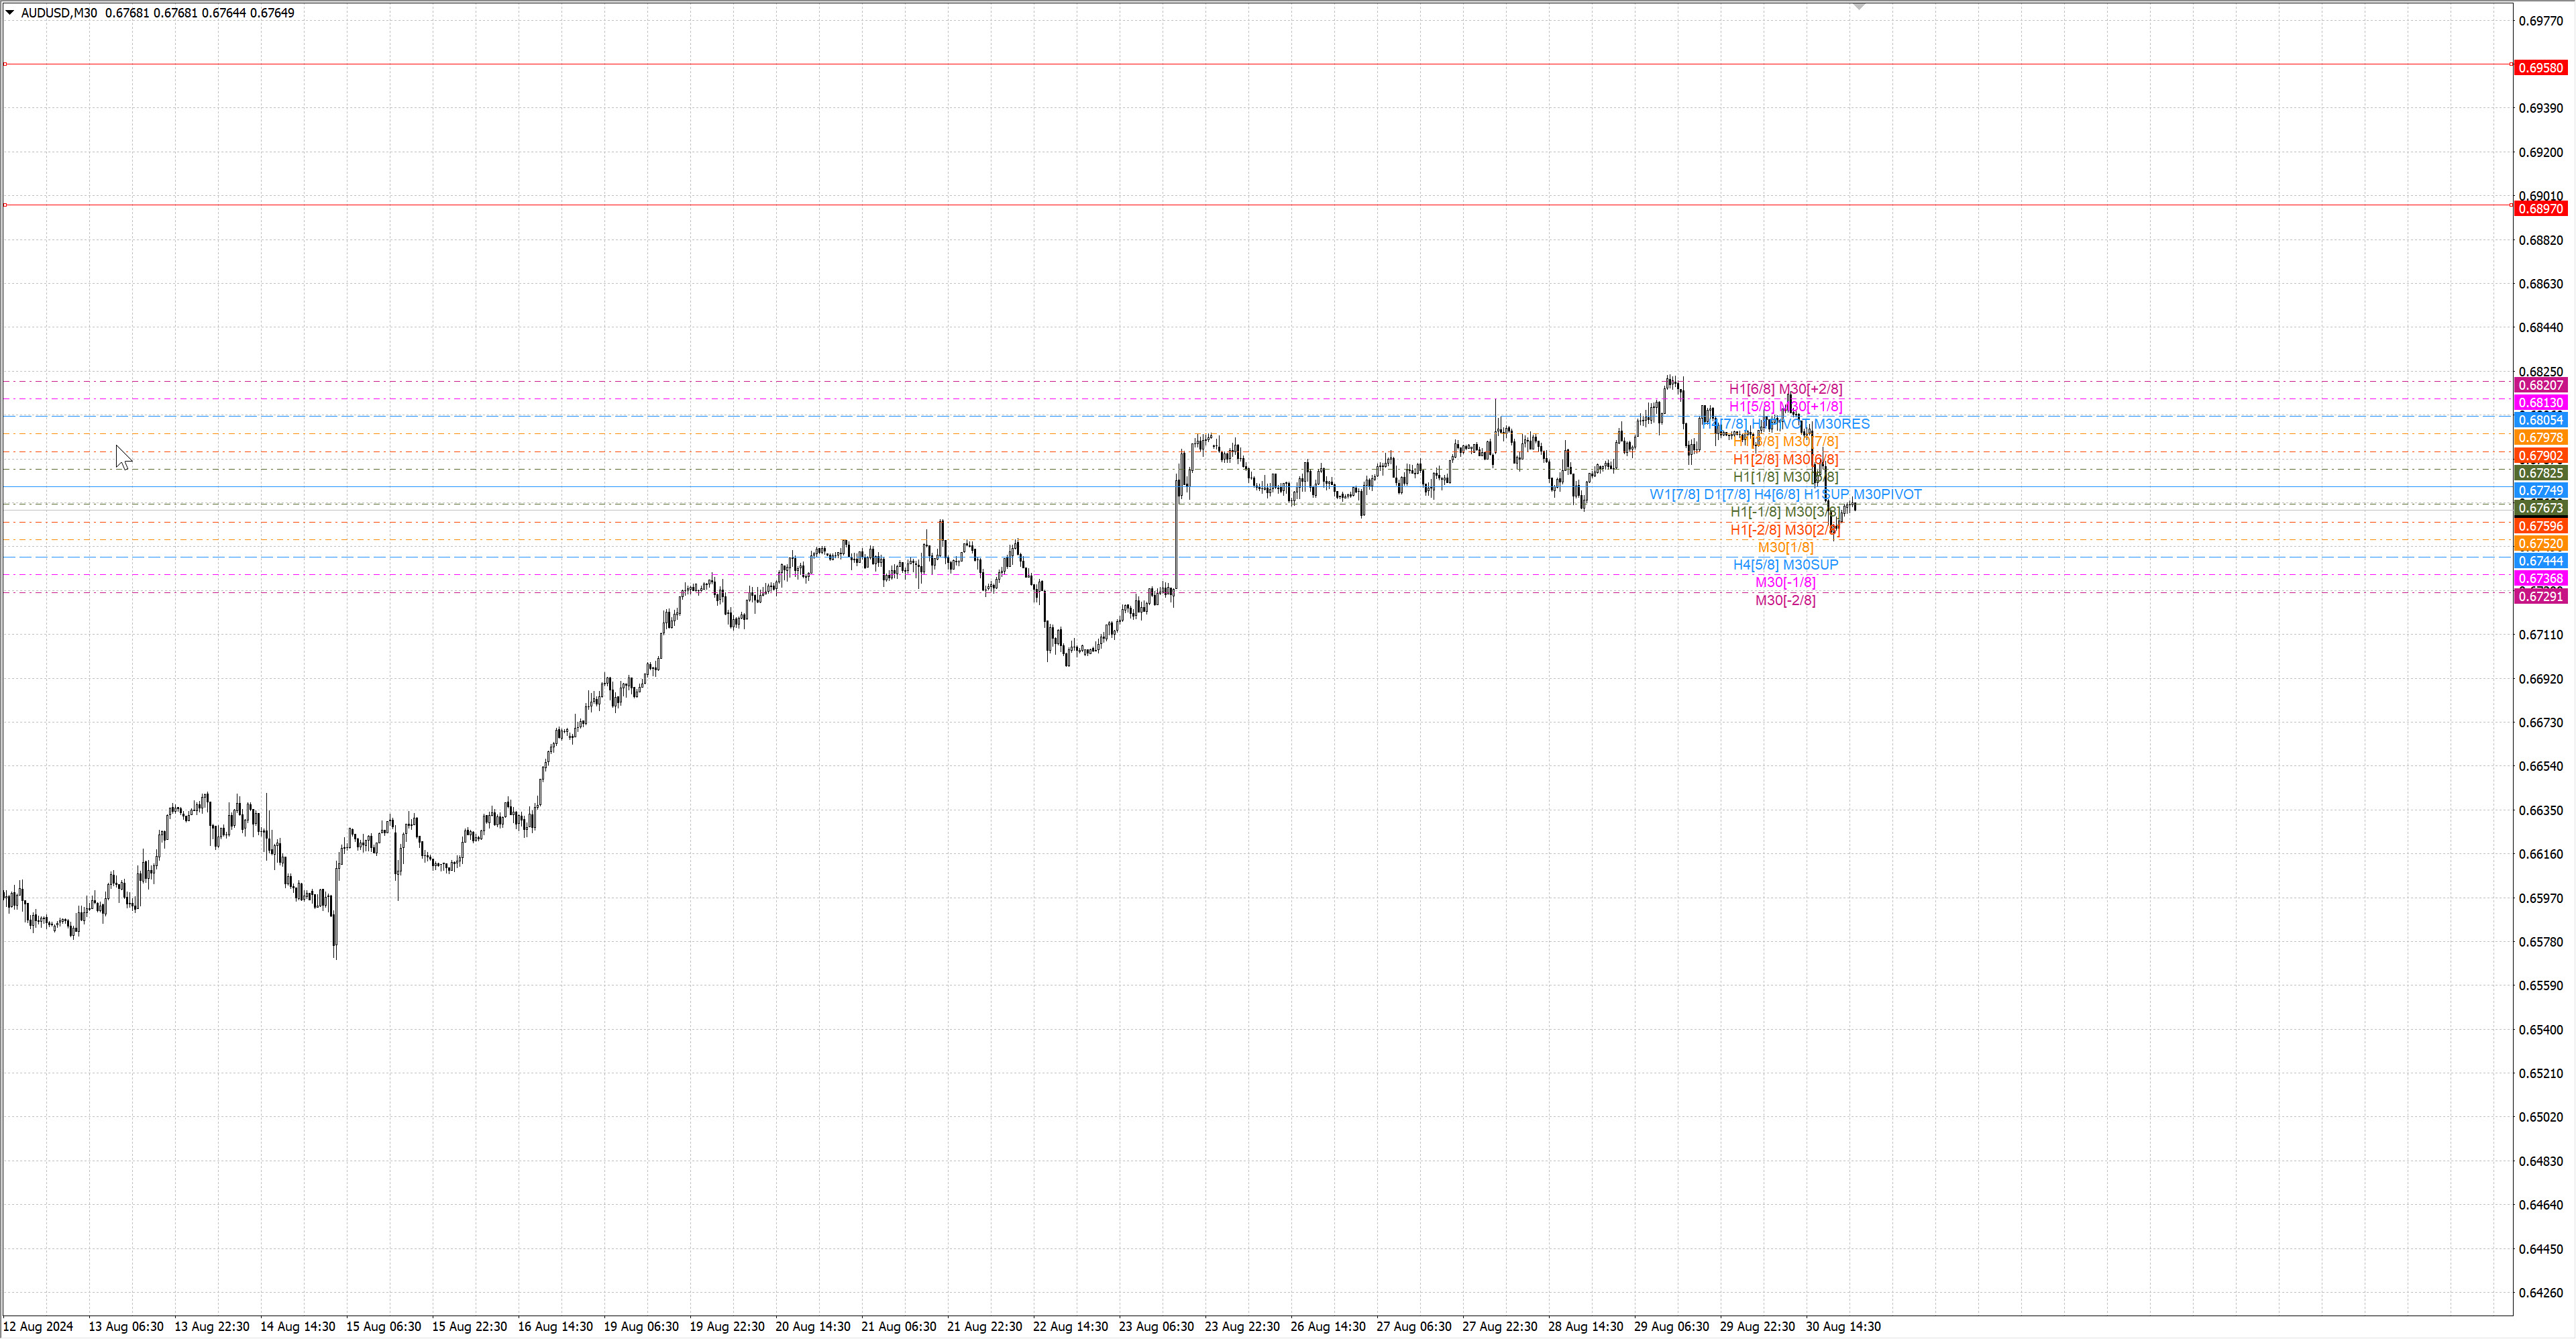Image resolution: width=2576 pixels, height=1339 pixels.
Task: Select the red line handle at 0.69580
Action: (x=5, y=64)
